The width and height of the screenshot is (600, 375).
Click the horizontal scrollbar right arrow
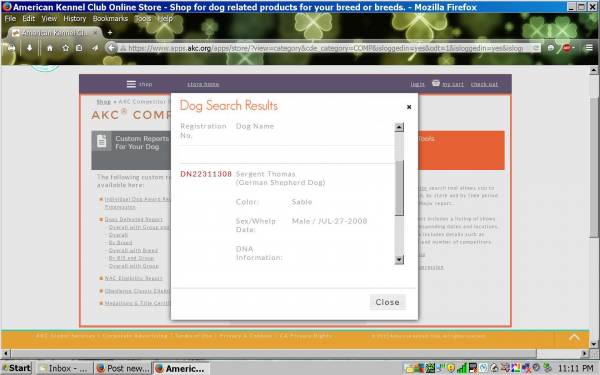coord(585,353)
